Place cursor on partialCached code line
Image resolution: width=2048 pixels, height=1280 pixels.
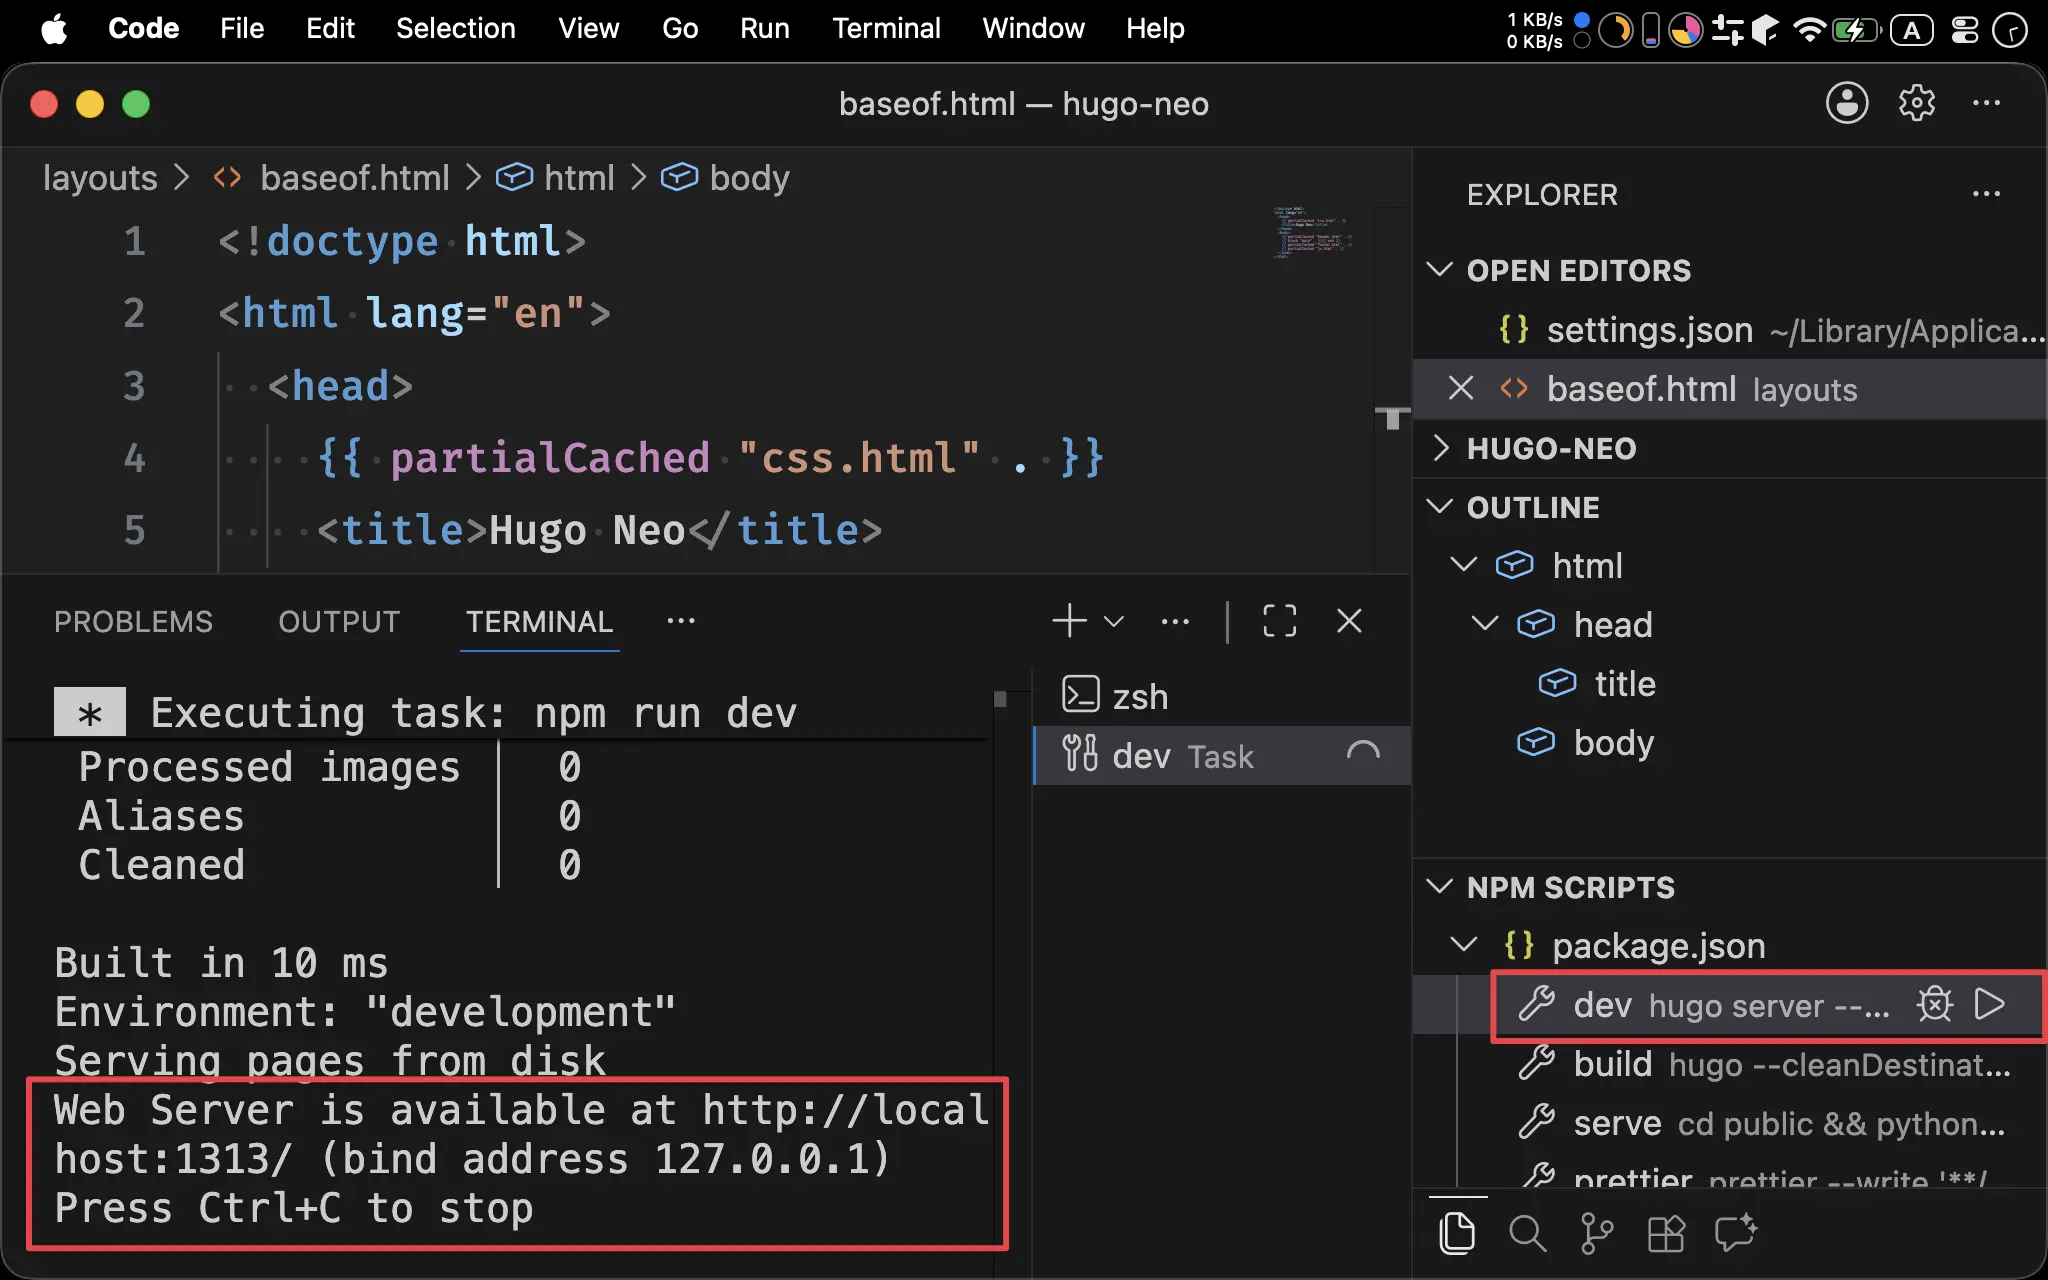[710, 458]
